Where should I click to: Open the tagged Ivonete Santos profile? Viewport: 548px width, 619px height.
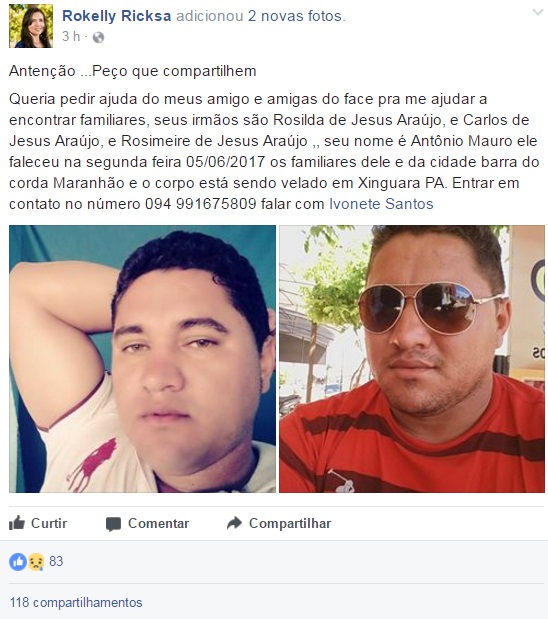(x=381, y=204)
